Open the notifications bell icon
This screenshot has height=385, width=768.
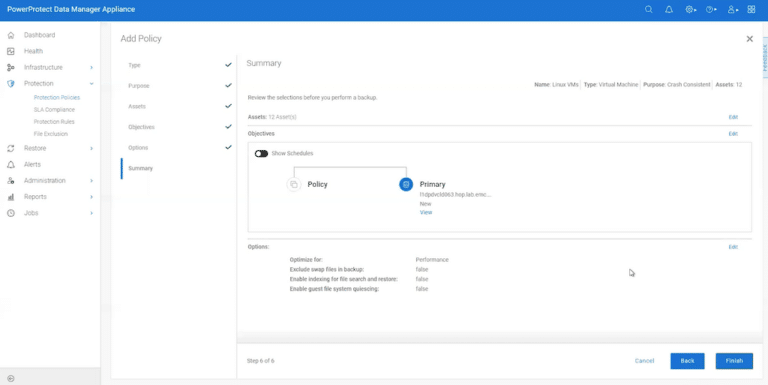coord(669,9)
